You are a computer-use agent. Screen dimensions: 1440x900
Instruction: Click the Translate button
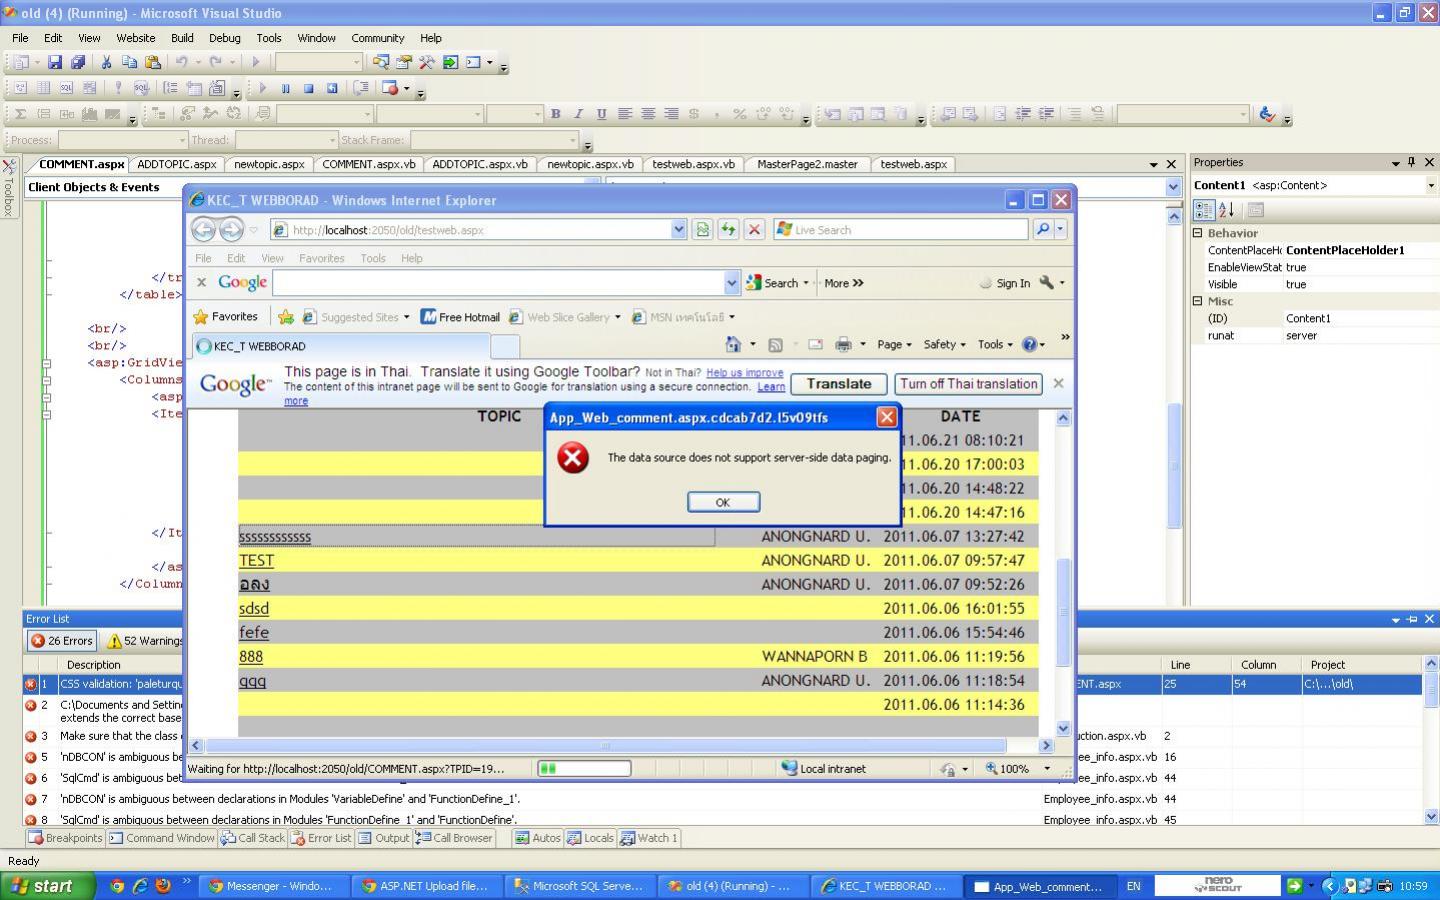839,384
